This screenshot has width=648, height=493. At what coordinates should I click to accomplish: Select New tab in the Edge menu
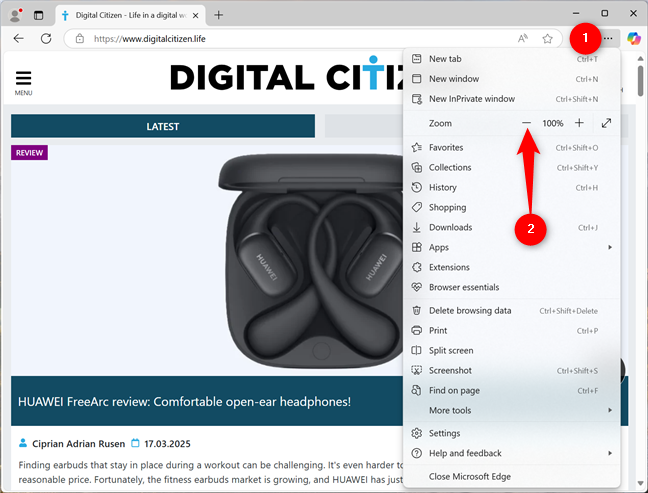tap(512, 59)
